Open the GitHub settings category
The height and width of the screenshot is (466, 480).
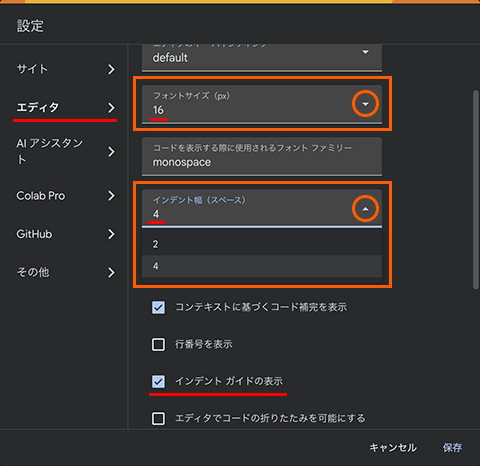(65, 234)
